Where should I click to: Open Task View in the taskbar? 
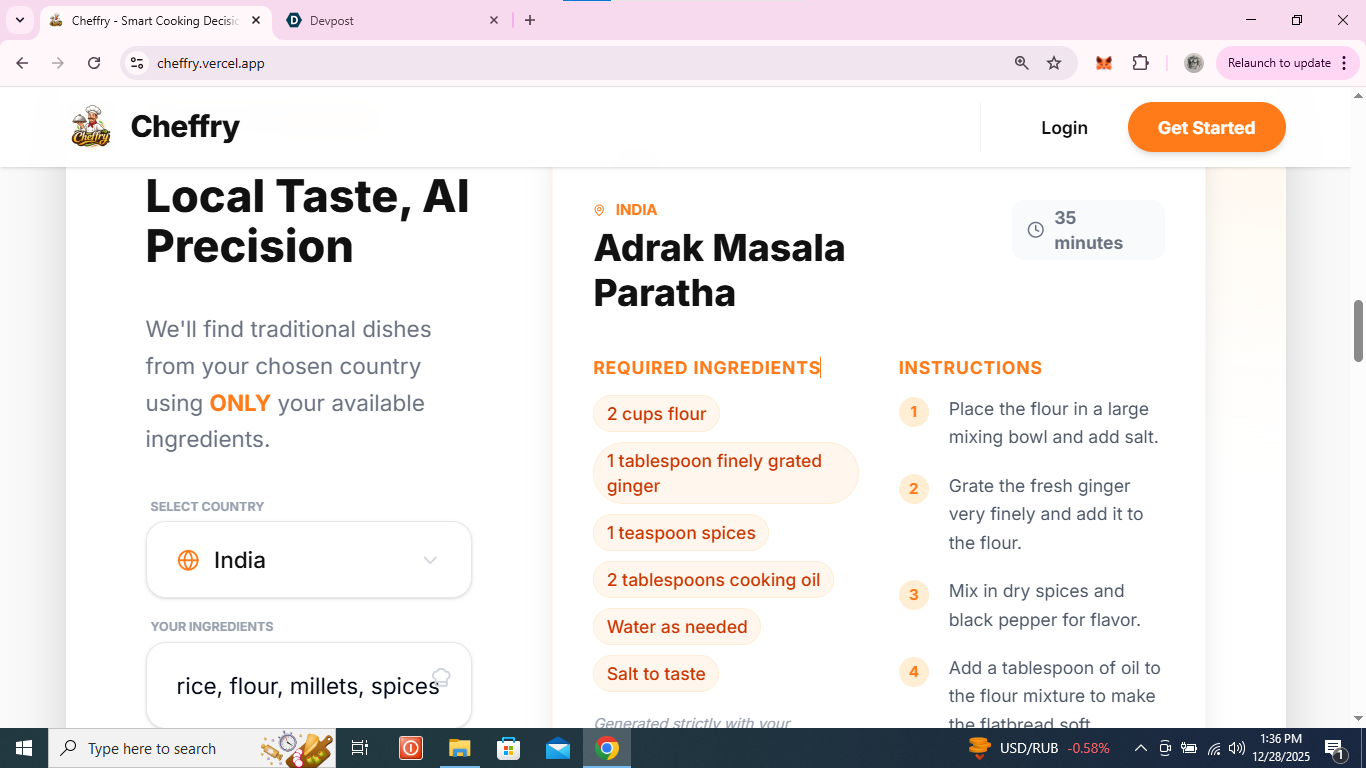pyautogui.click(x=360, y=748)
